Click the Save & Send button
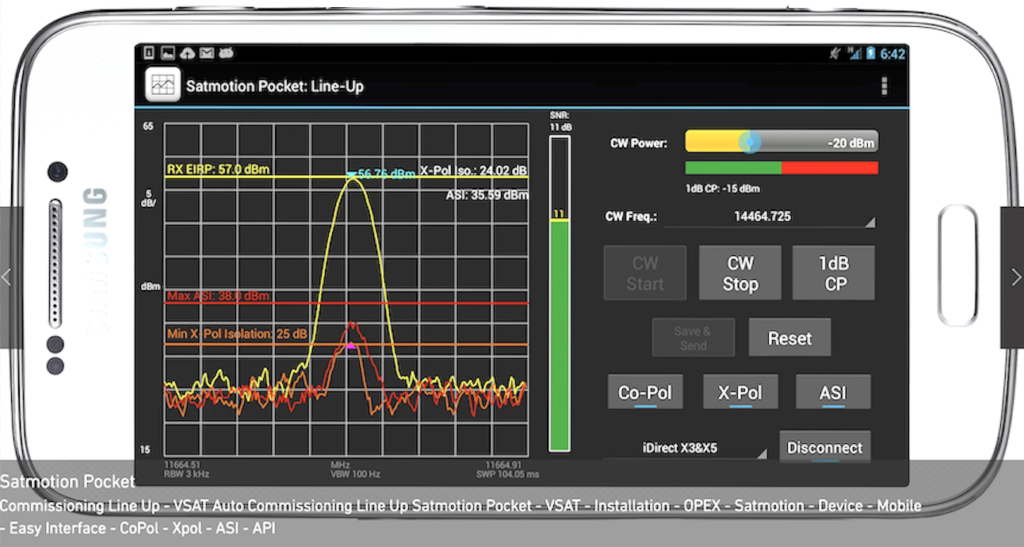This screenshot has width=1024, height=547. (x=693, y=337)
